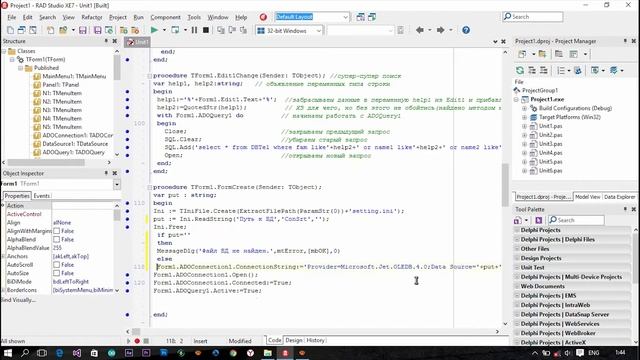Click the editor horizontal scrollbar thumb
Viewport: 640px width, 360px height.
pos(136,331)
